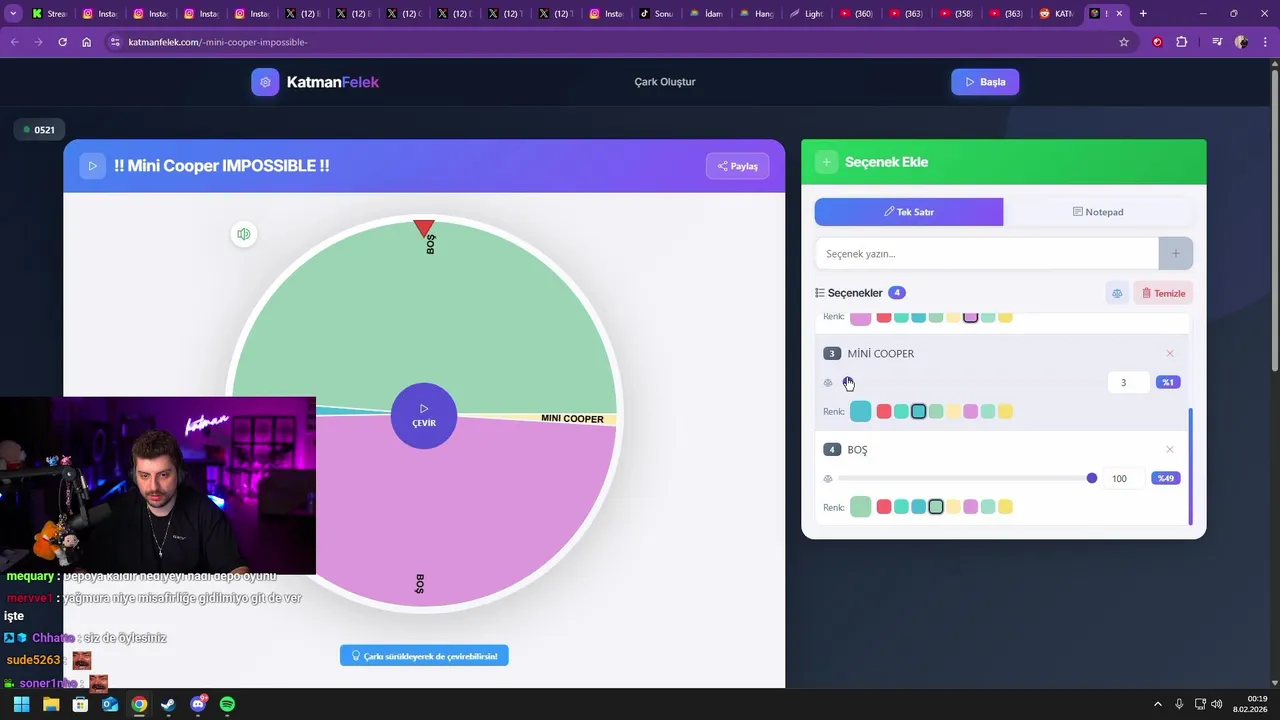Open the Chrome profile avatar
This screenshot has height=720, width=1280.
coord(1241,42)
